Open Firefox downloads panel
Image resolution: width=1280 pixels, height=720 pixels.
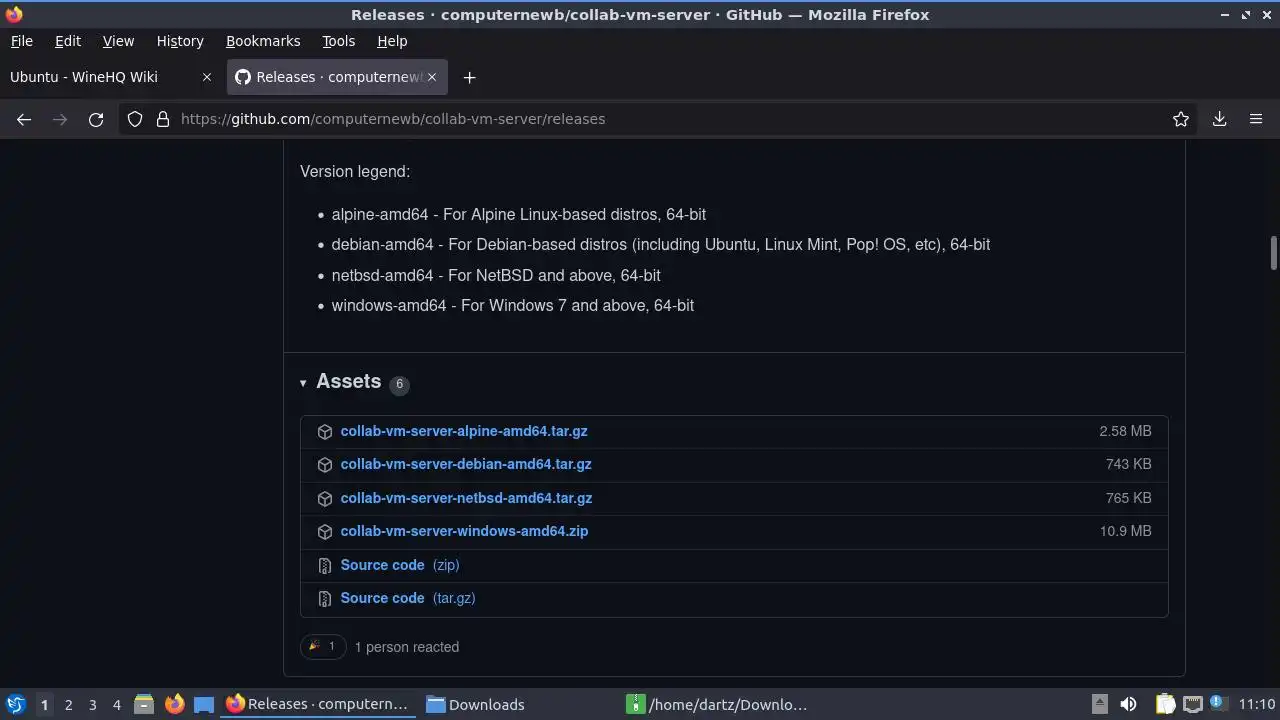(x=1220, y=119)
